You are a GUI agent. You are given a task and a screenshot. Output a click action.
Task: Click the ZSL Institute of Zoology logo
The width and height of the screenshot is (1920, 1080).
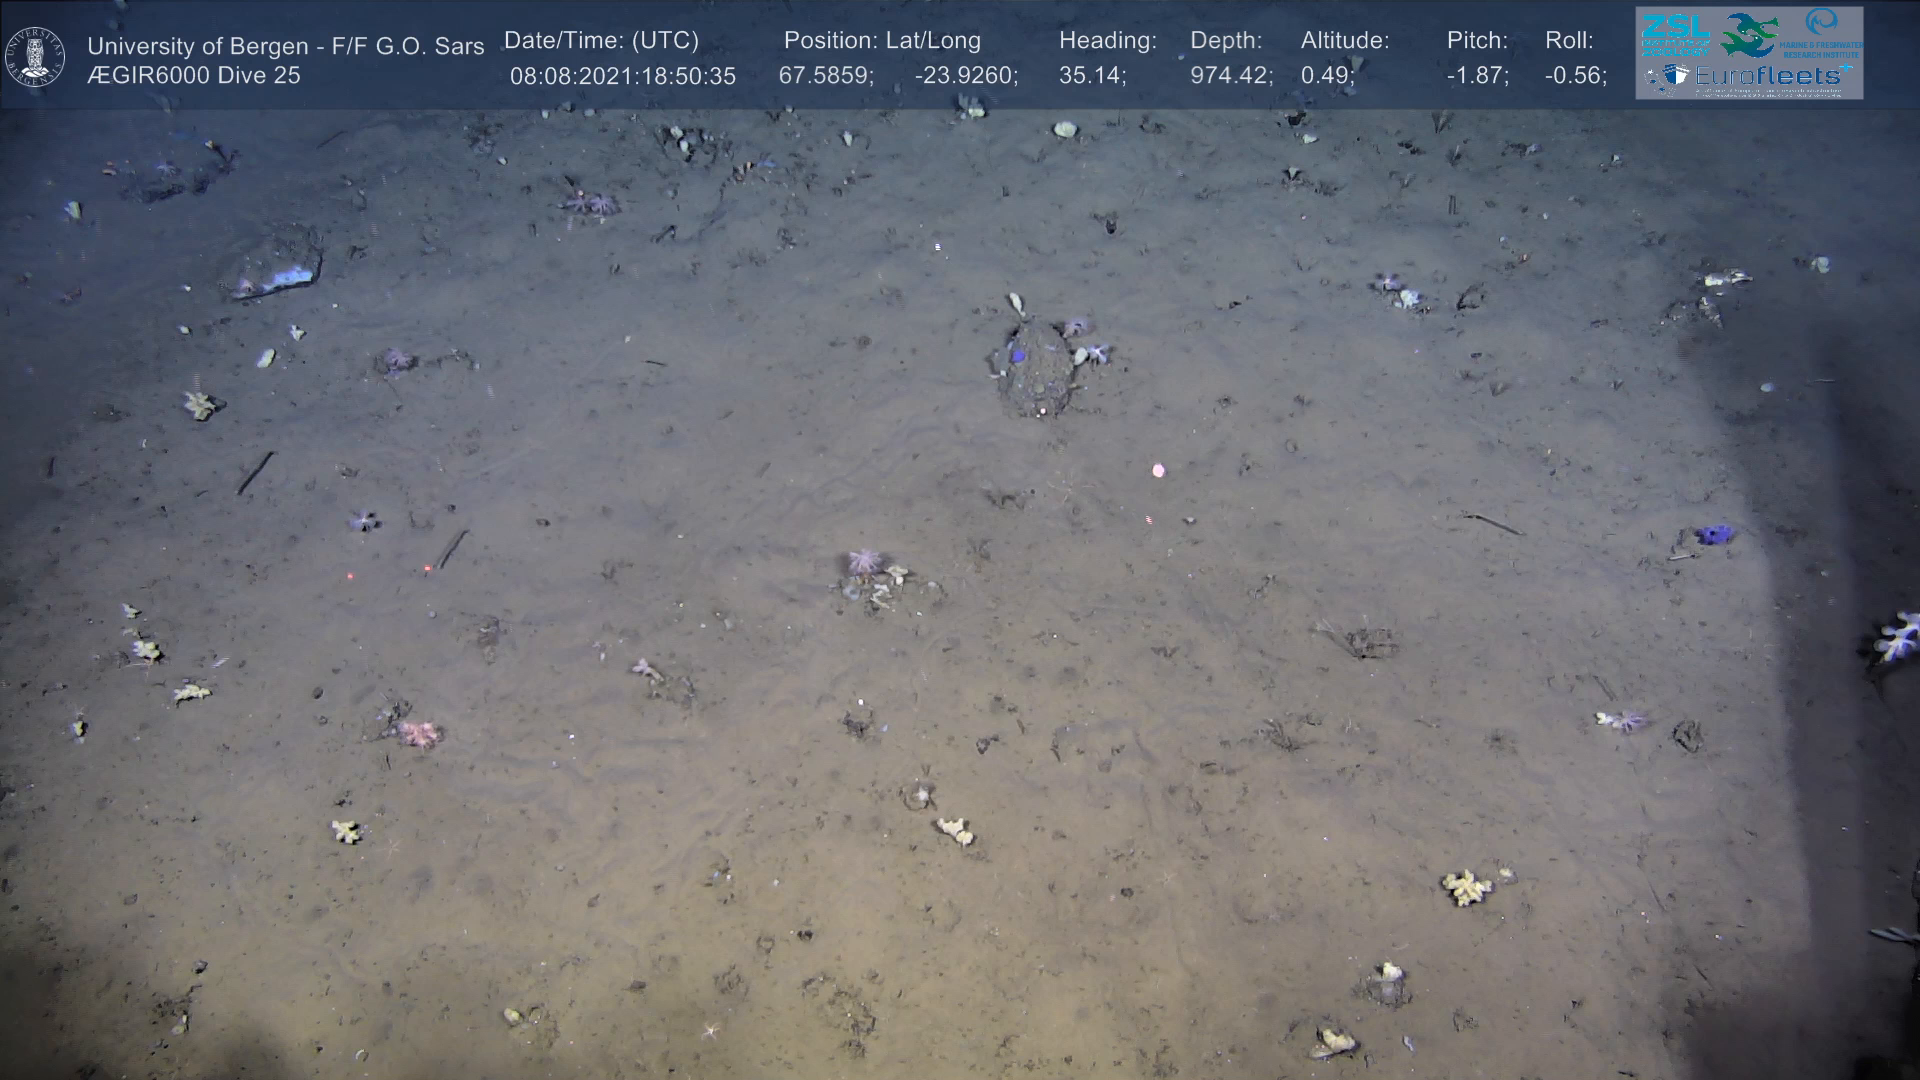(1675, 34)
